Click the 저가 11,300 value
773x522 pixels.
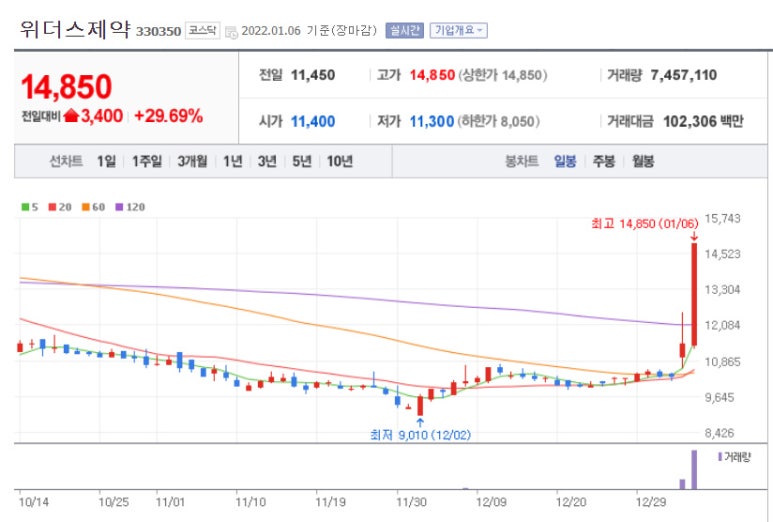pyautogui.click(x=432, y=121)
